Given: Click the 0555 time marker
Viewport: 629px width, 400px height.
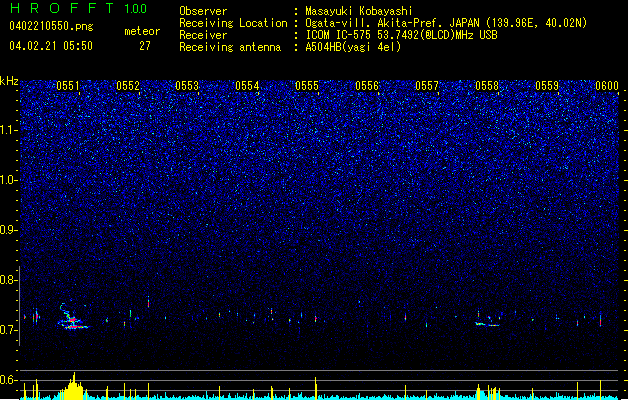Looking at the screenshot, I should [307, 86].
